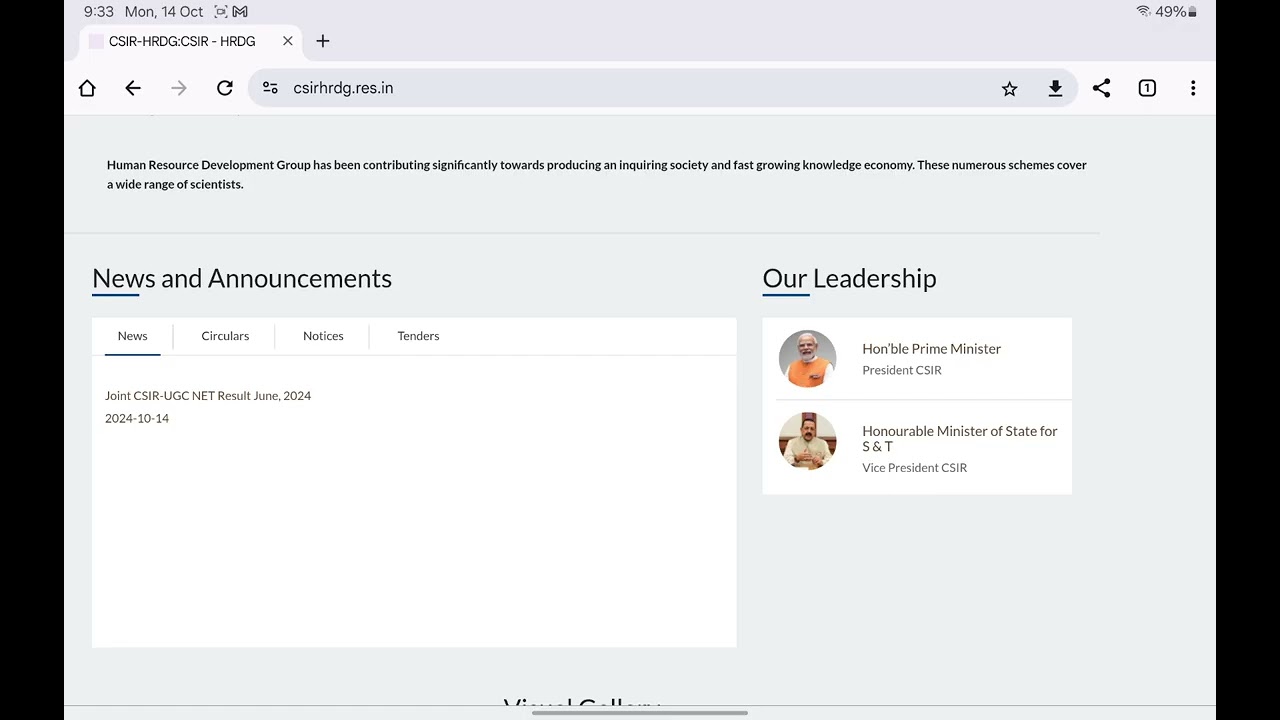Screen dimensions: 1280x720
Task: Tap the Wi-Fi icon in the status bar
Action: coord(1143,12)
